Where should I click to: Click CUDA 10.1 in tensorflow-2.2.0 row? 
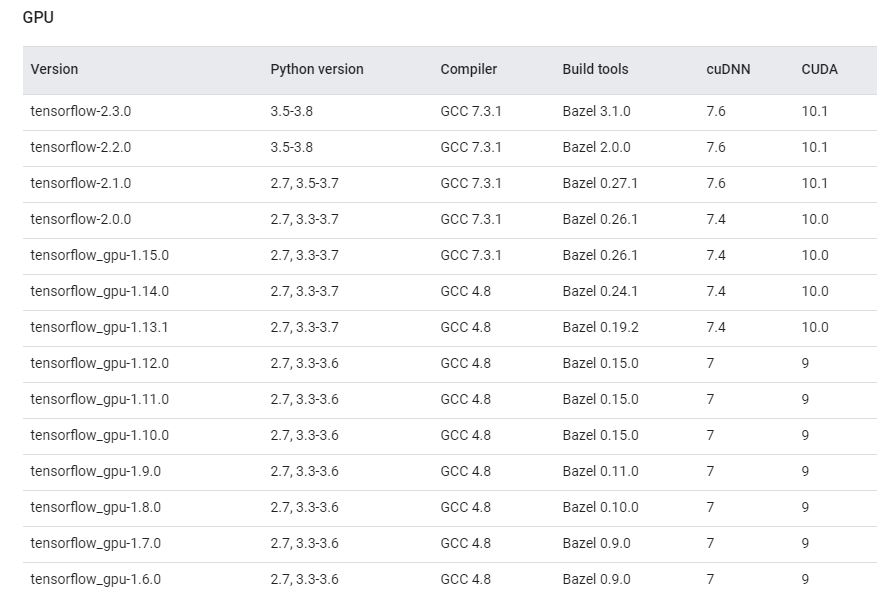pyautogui.click(x=815, y=147)
